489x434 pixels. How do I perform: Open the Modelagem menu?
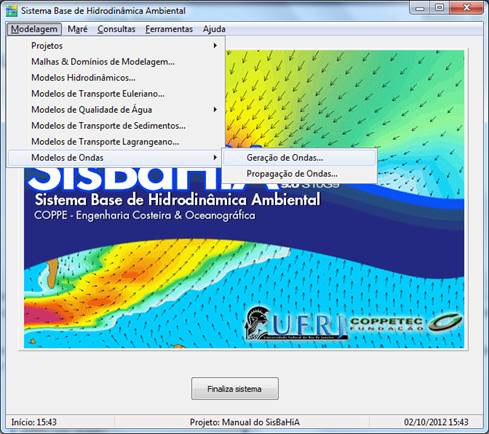click(34, 29)
